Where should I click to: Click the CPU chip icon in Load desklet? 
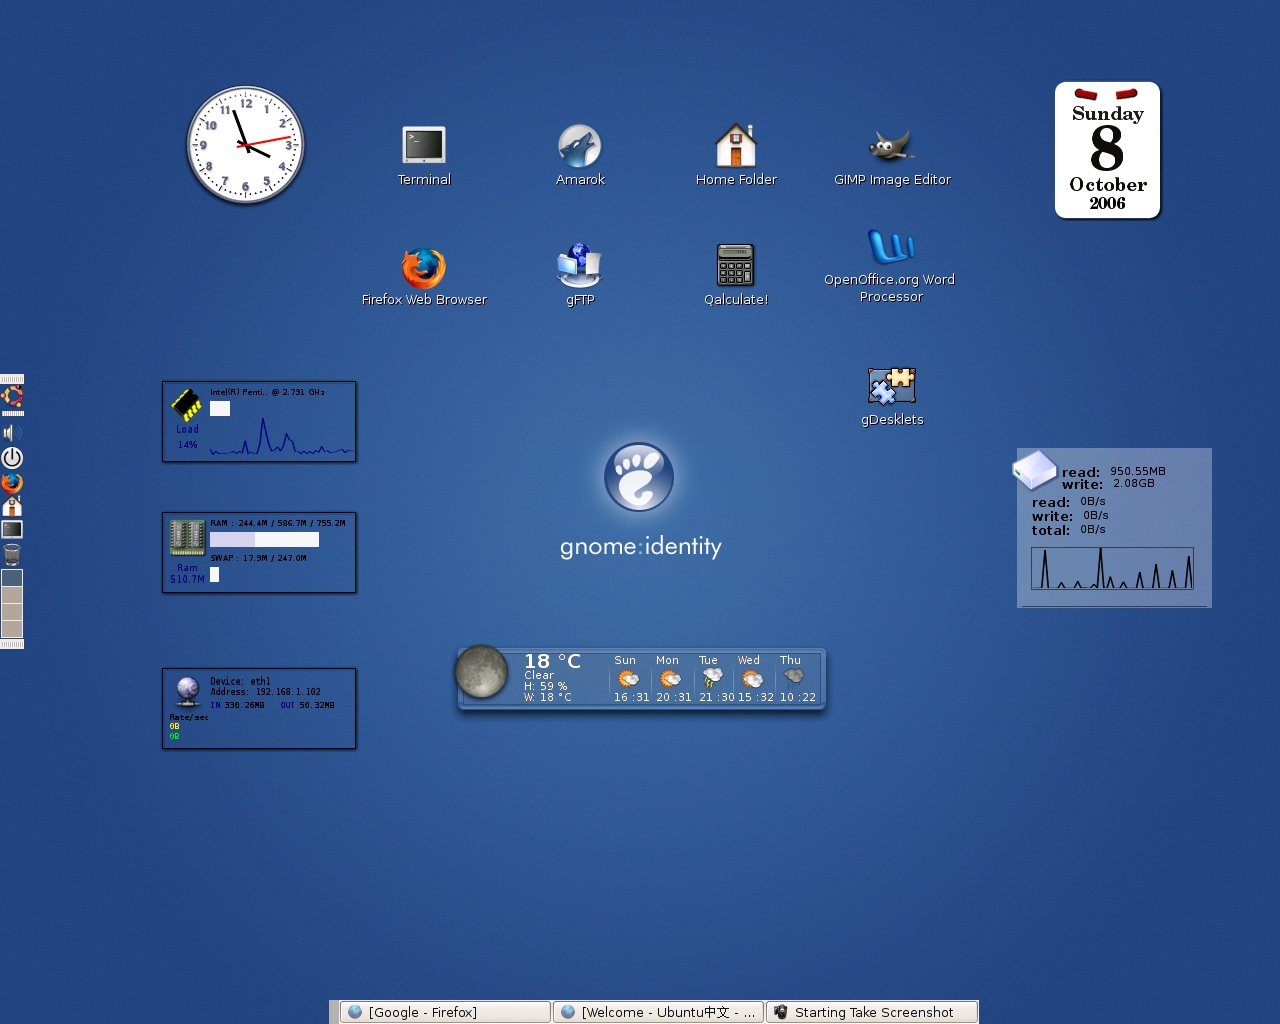[x=187, y=404]
